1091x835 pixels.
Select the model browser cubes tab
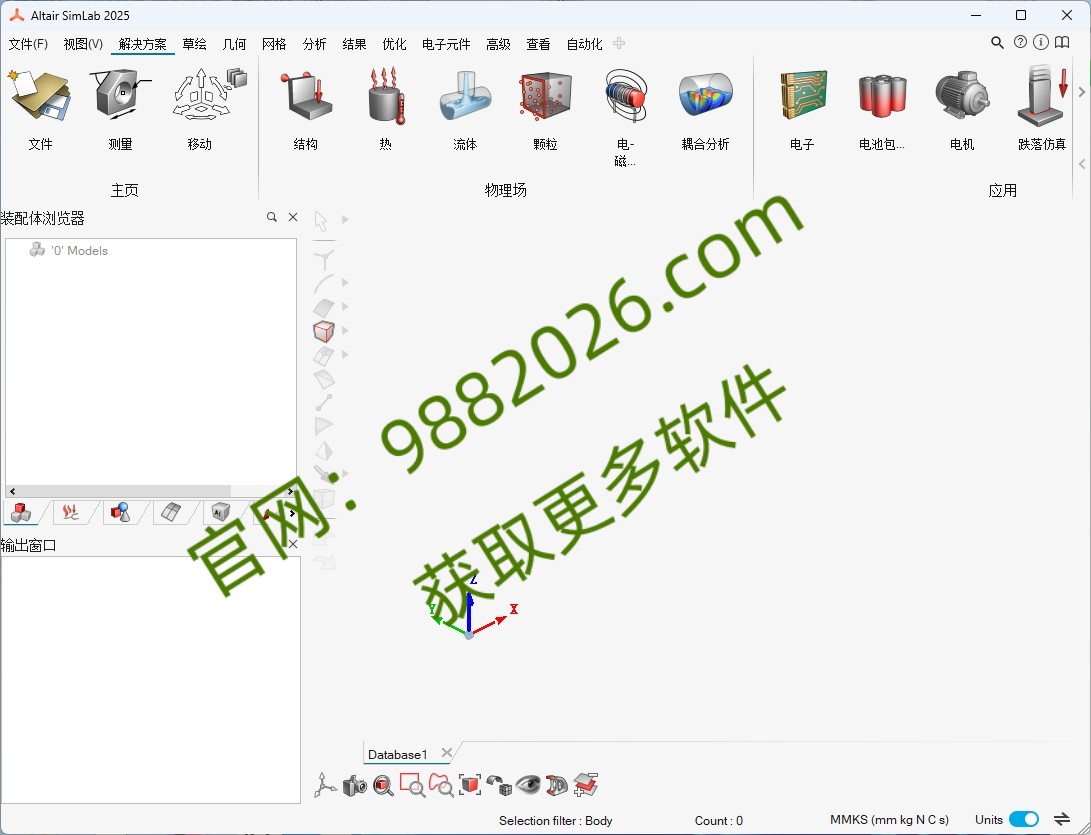tap(22, 513)
